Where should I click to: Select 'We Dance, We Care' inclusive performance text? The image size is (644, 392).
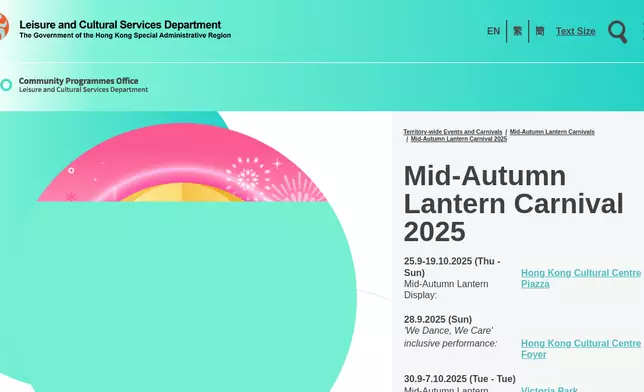451,337
